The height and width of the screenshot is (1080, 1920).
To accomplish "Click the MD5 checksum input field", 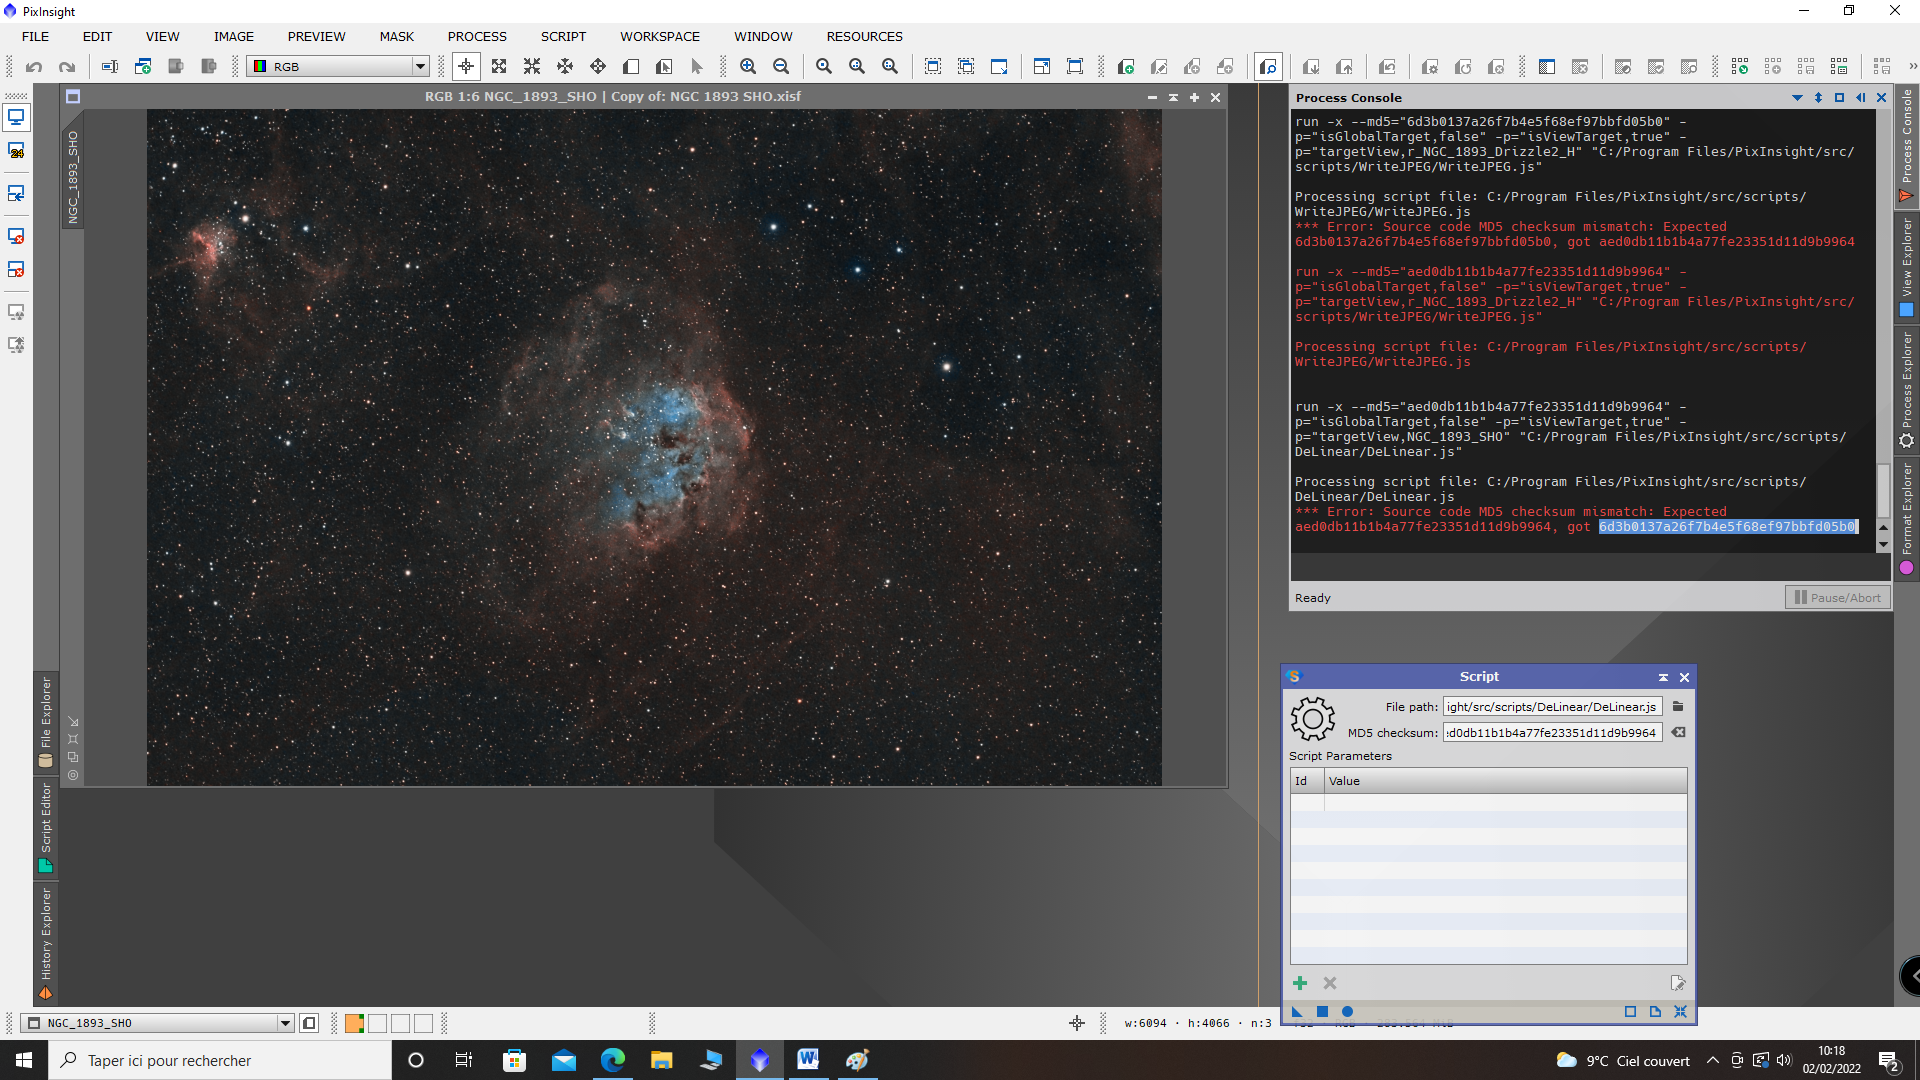I will click(1552, 732).
